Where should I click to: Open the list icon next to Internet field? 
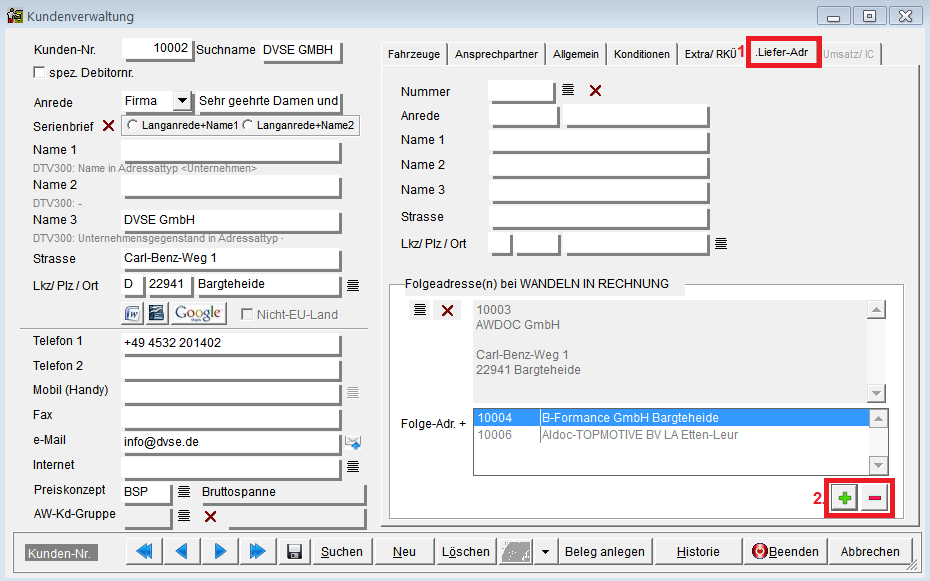coord(353,467)
